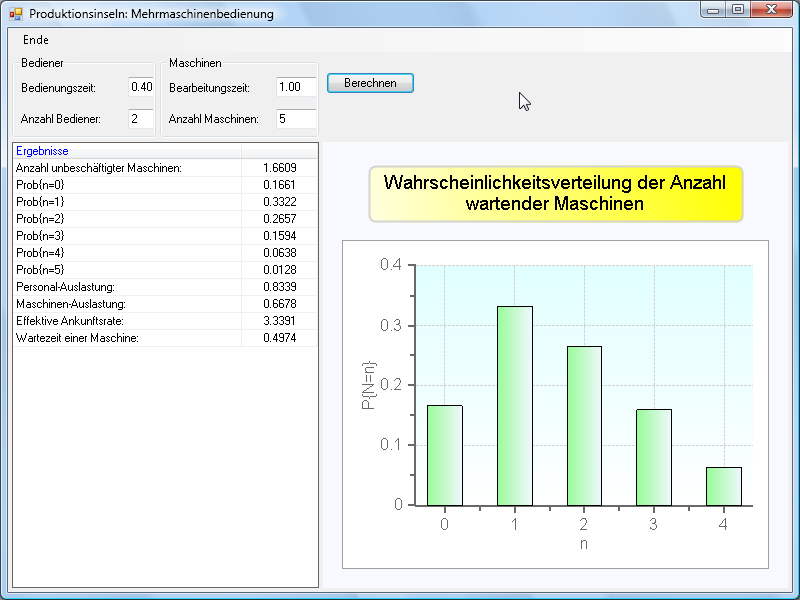Screen dimensions: 800x600
Task: Click the chart bar for n=1
Action: click(514, 405)
